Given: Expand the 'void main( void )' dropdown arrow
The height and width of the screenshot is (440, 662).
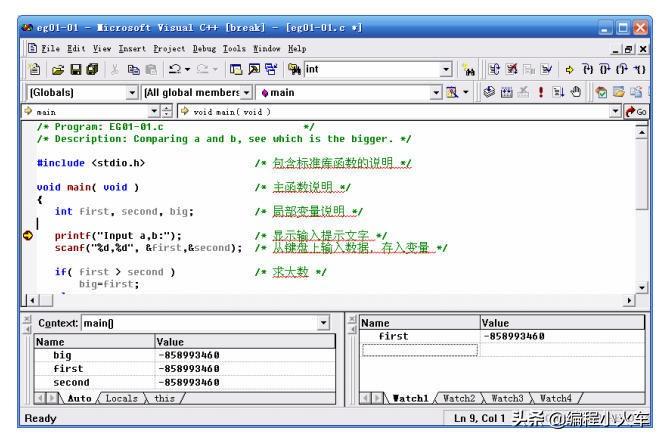Looking at the screenshot, I should click(616, 111).
